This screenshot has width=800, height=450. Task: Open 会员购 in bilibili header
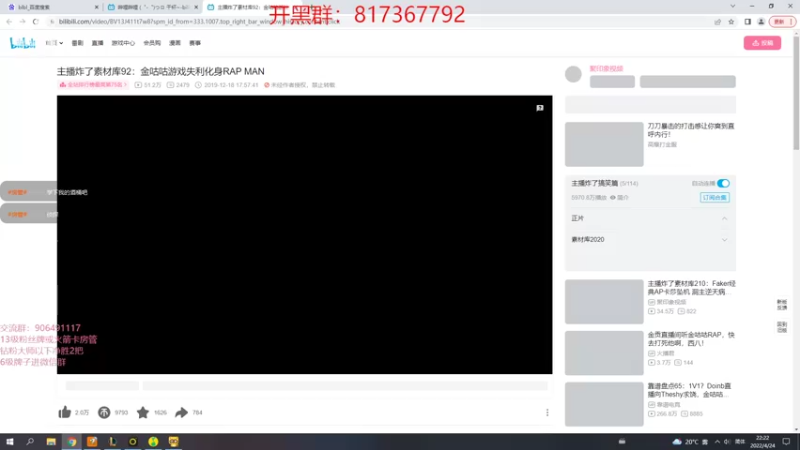[152, 43]
